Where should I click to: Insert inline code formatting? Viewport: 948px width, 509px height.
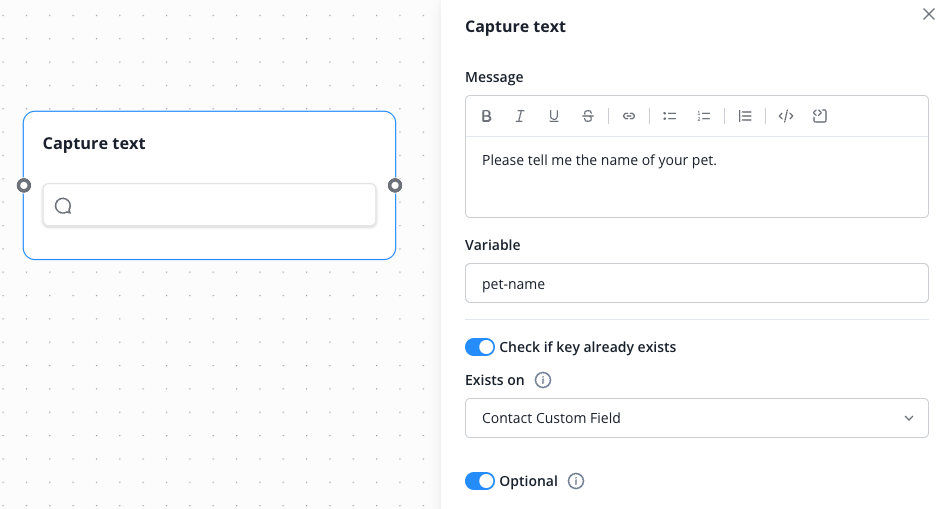786,116
